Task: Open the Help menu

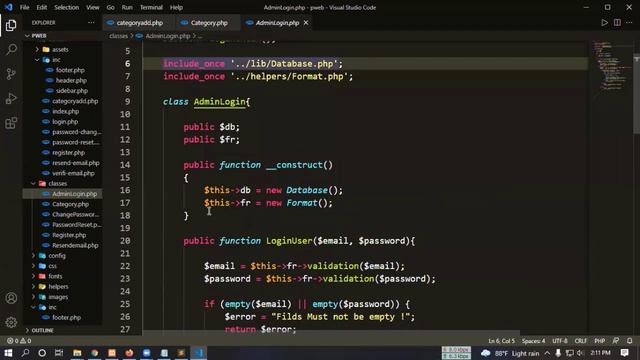Action: pos(176,7)
